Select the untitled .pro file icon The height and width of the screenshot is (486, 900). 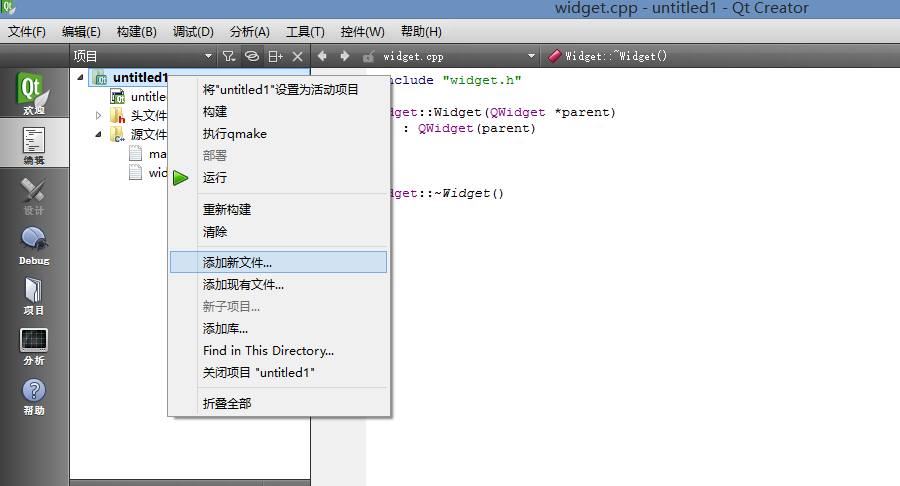[x=118, y=96]
